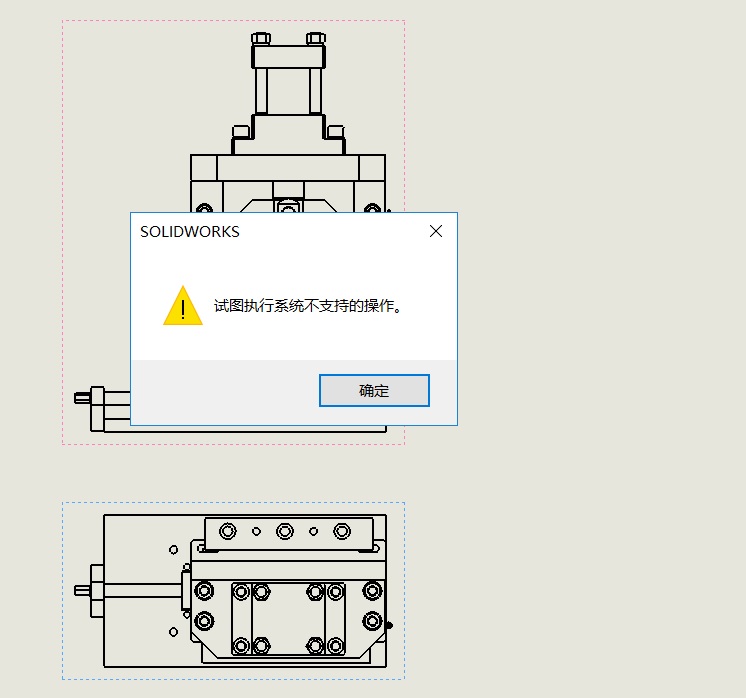Click the shaft stub protruding left in top view
This screenshot has height=698, width=746.
click(x=82, y=590)
